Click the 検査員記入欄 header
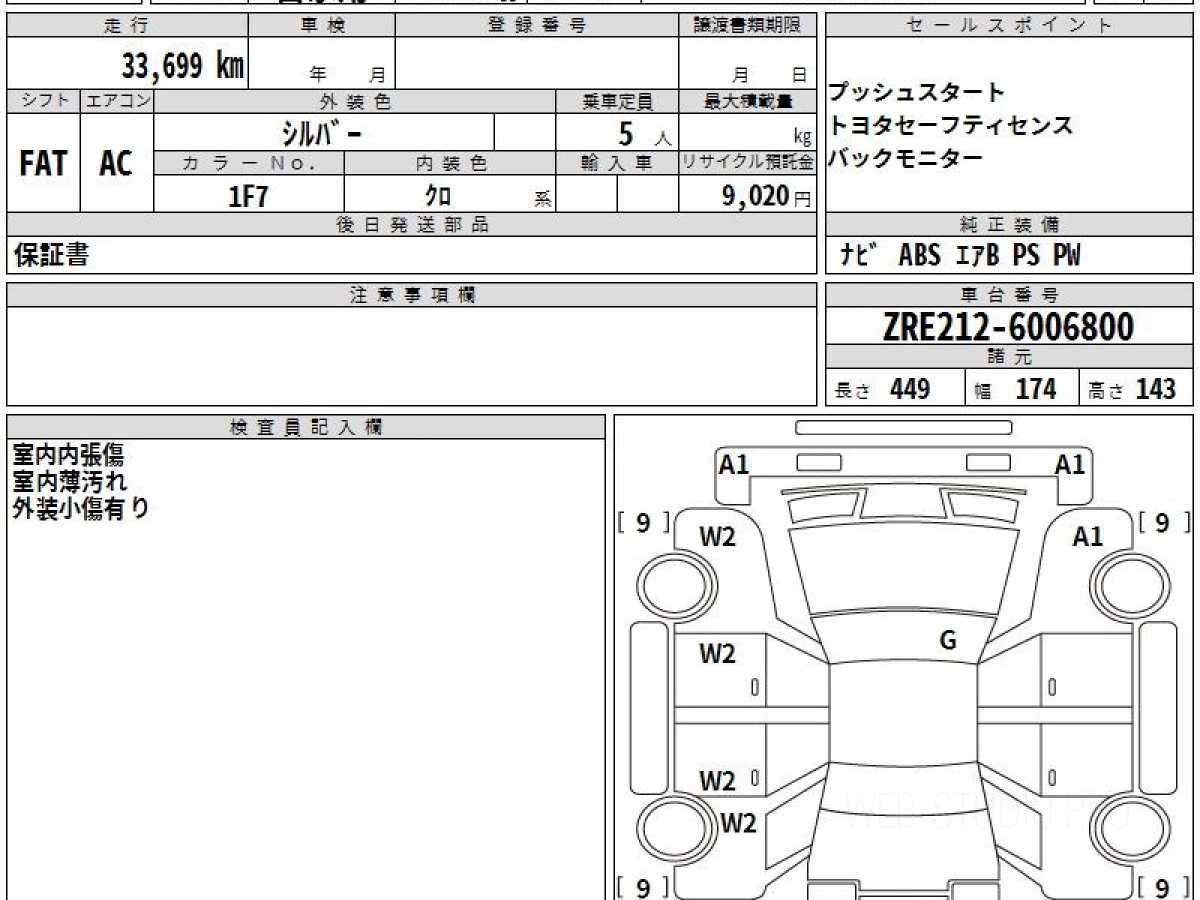The image size is (1200, 900). click(306, 428)
